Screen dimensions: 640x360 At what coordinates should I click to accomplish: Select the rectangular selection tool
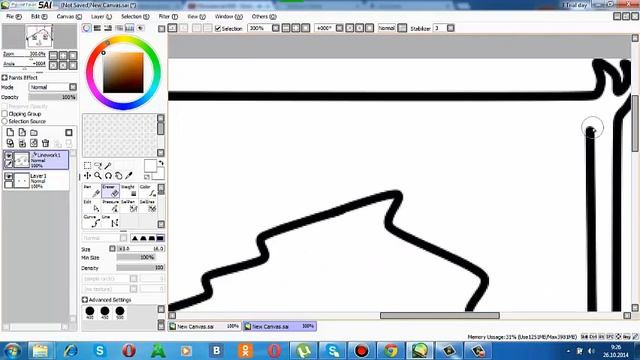coord(87,165)
